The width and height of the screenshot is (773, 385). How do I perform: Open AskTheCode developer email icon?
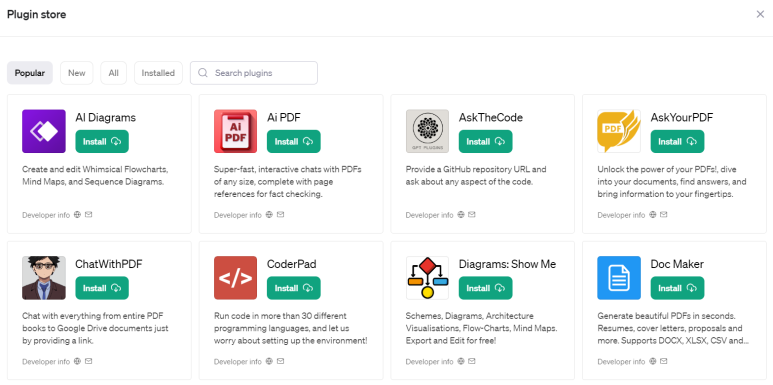472,214
